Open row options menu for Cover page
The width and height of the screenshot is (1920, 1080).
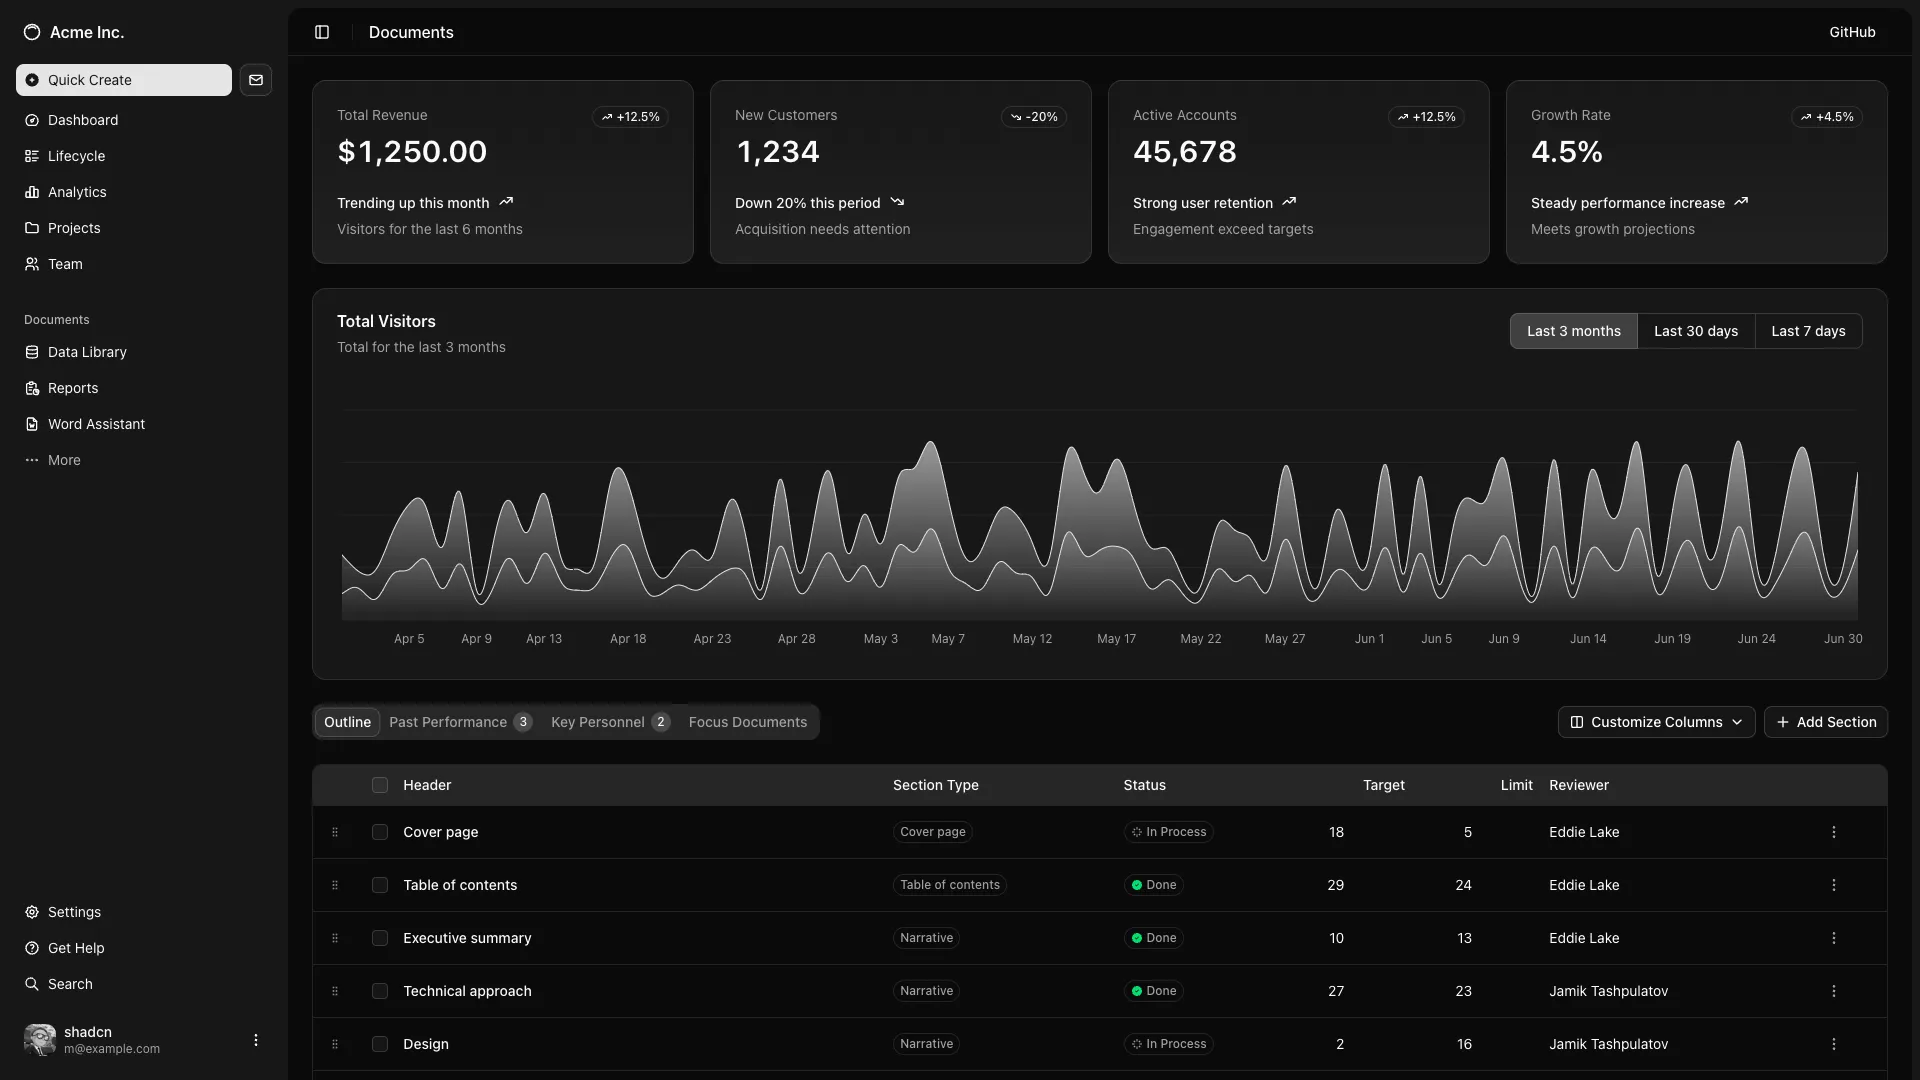click(x=1833, y=832)
